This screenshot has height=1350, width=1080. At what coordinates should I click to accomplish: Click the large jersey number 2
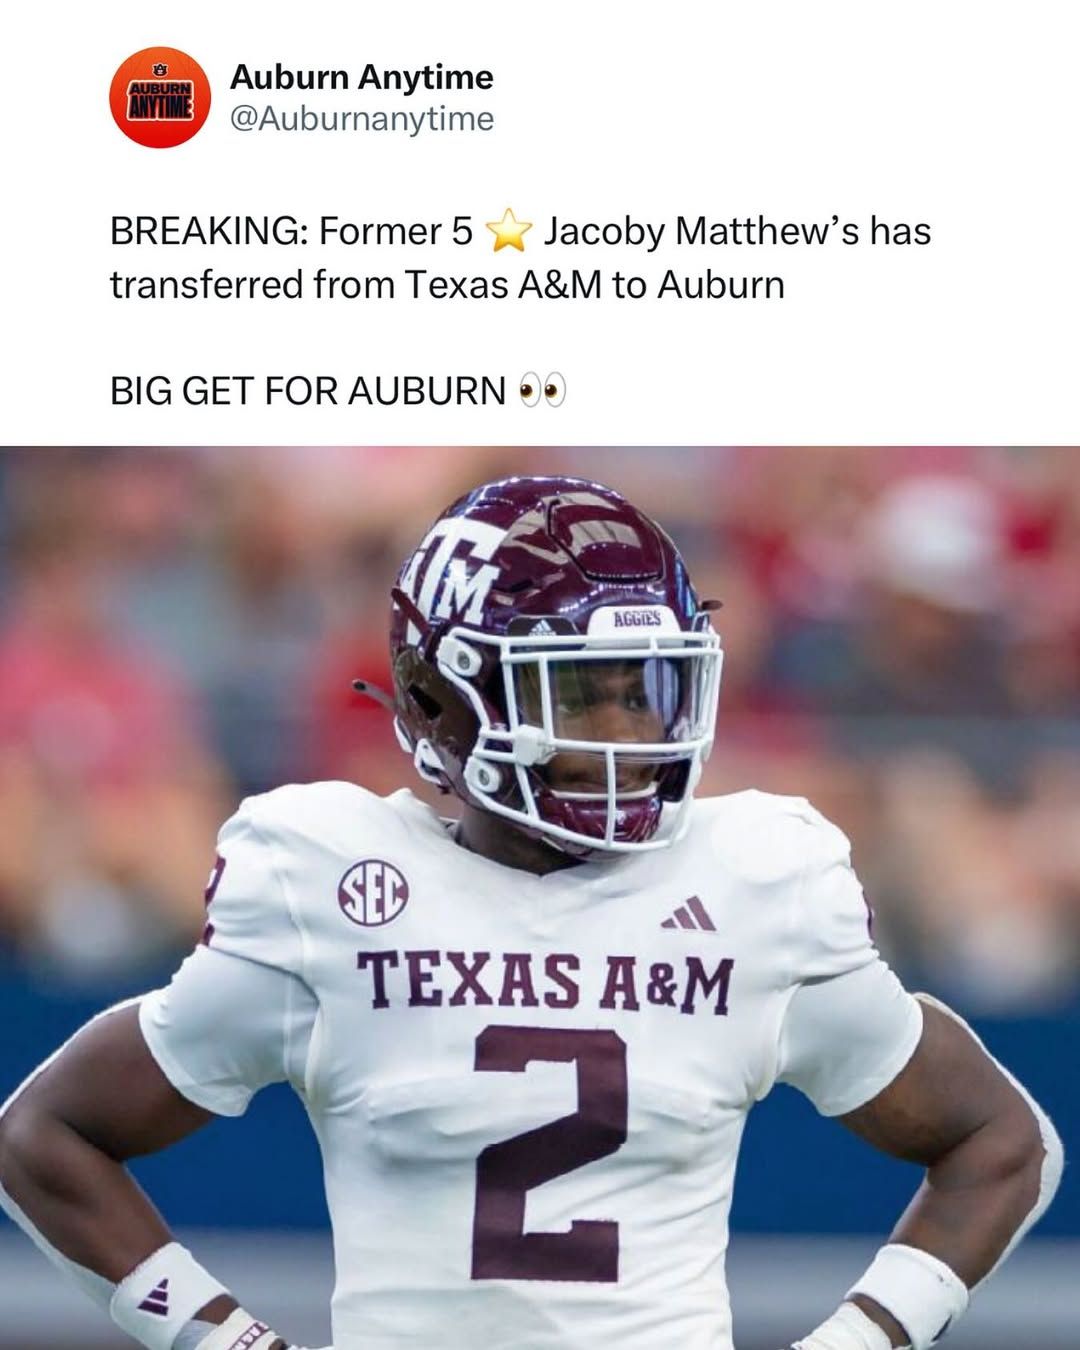coord(550,1152)
